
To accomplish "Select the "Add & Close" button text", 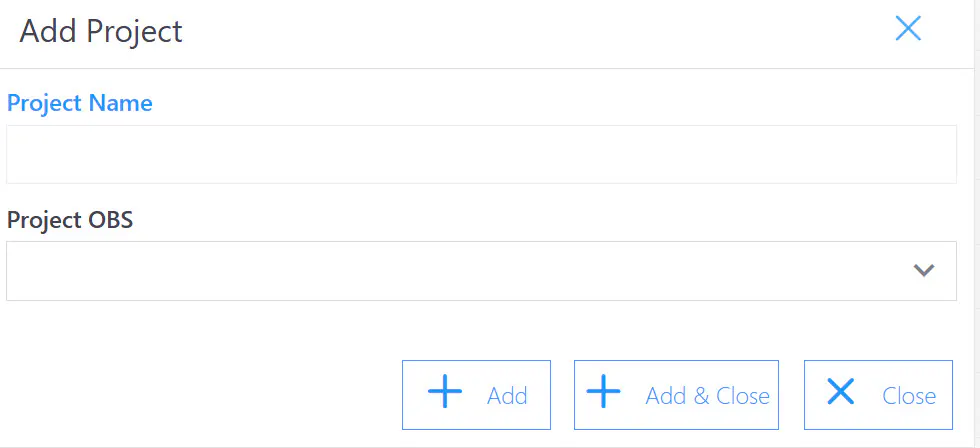I will pos(708,396).
